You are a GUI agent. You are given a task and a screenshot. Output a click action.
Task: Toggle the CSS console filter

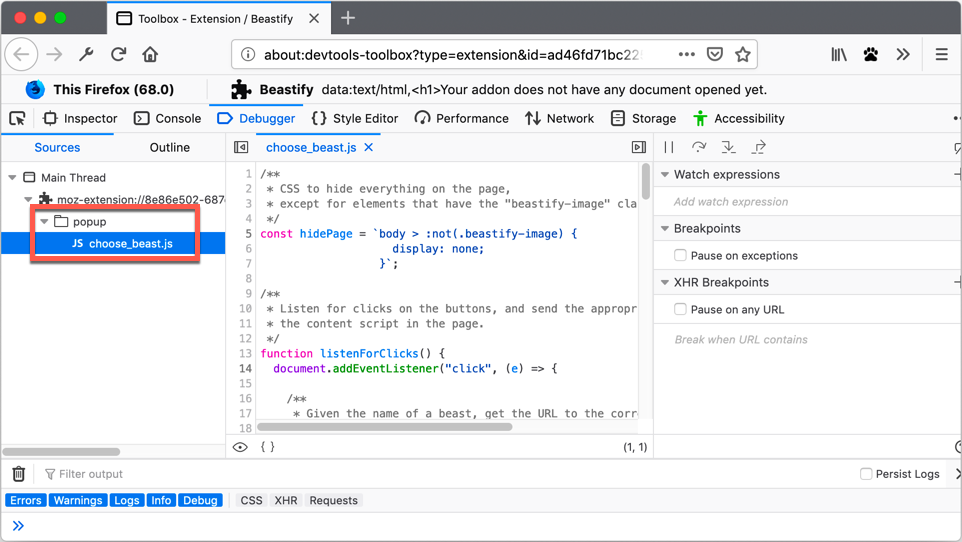[x=252, y=500]
